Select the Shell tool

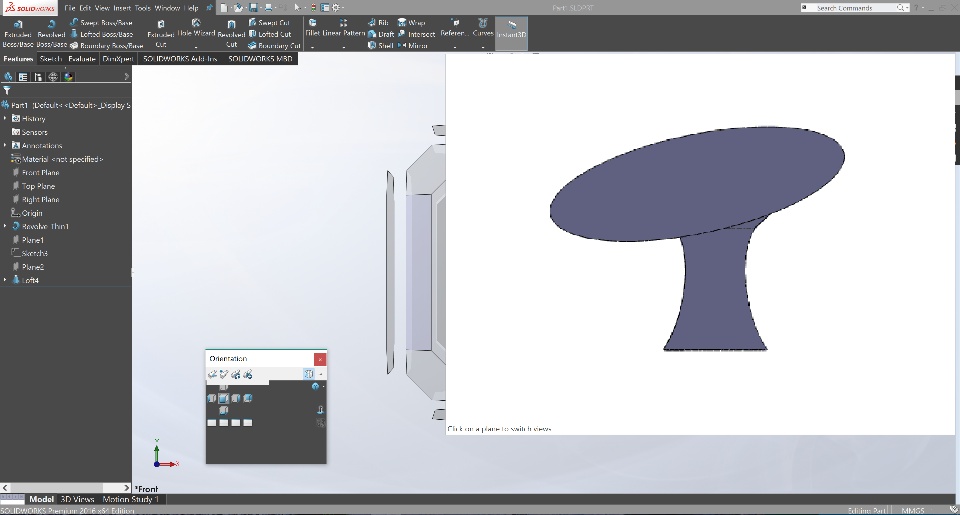(x=381, y=45)
